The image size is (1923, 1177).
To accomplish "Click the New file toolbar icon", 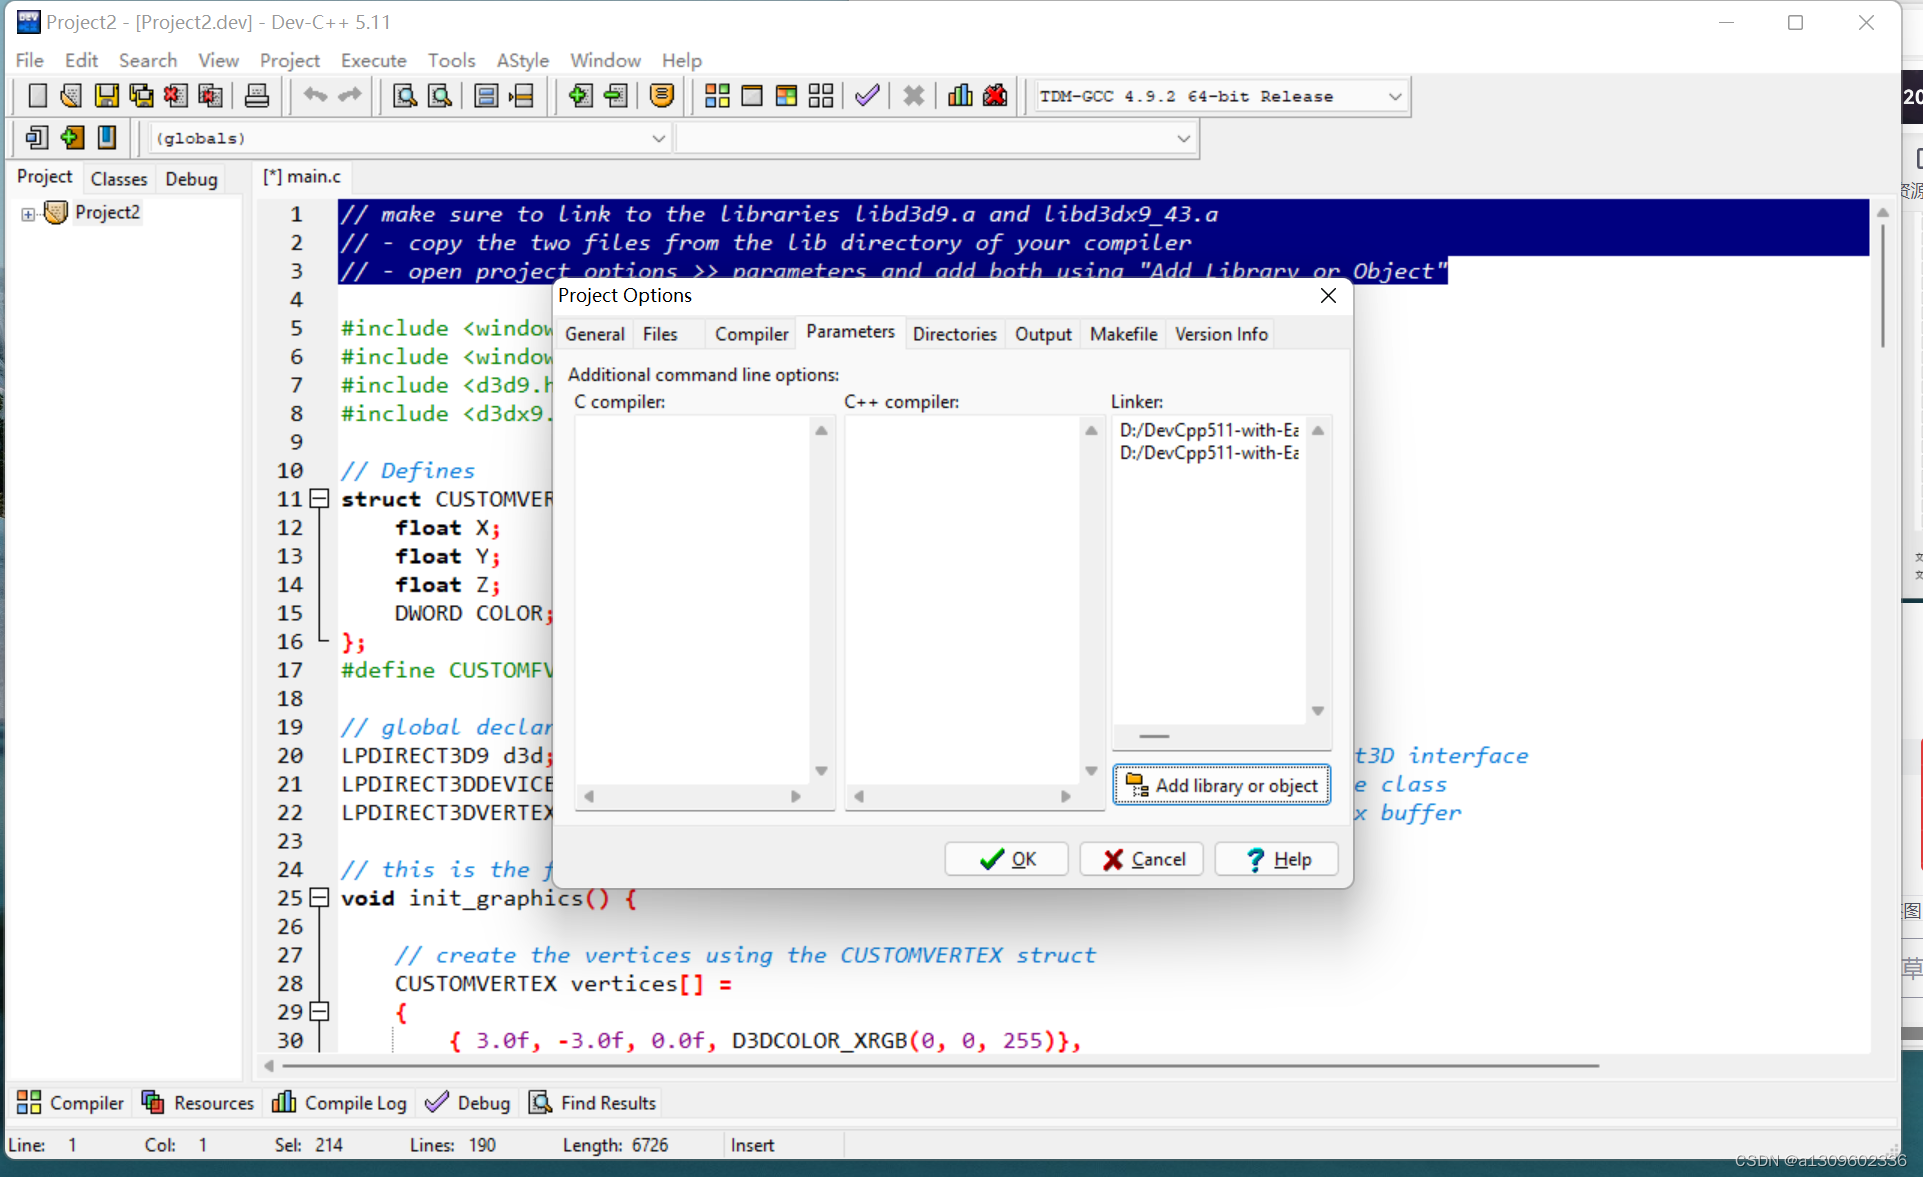I will click(x=37, y=96).
